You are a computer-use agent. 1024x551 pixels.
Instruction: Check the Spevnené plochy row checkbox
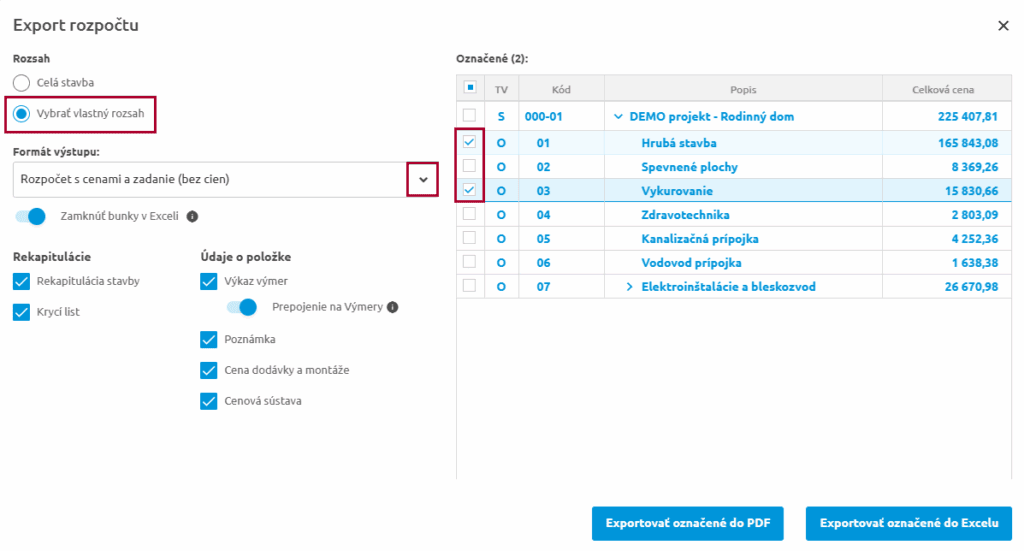pyautogui.click(x=470, y=167)
